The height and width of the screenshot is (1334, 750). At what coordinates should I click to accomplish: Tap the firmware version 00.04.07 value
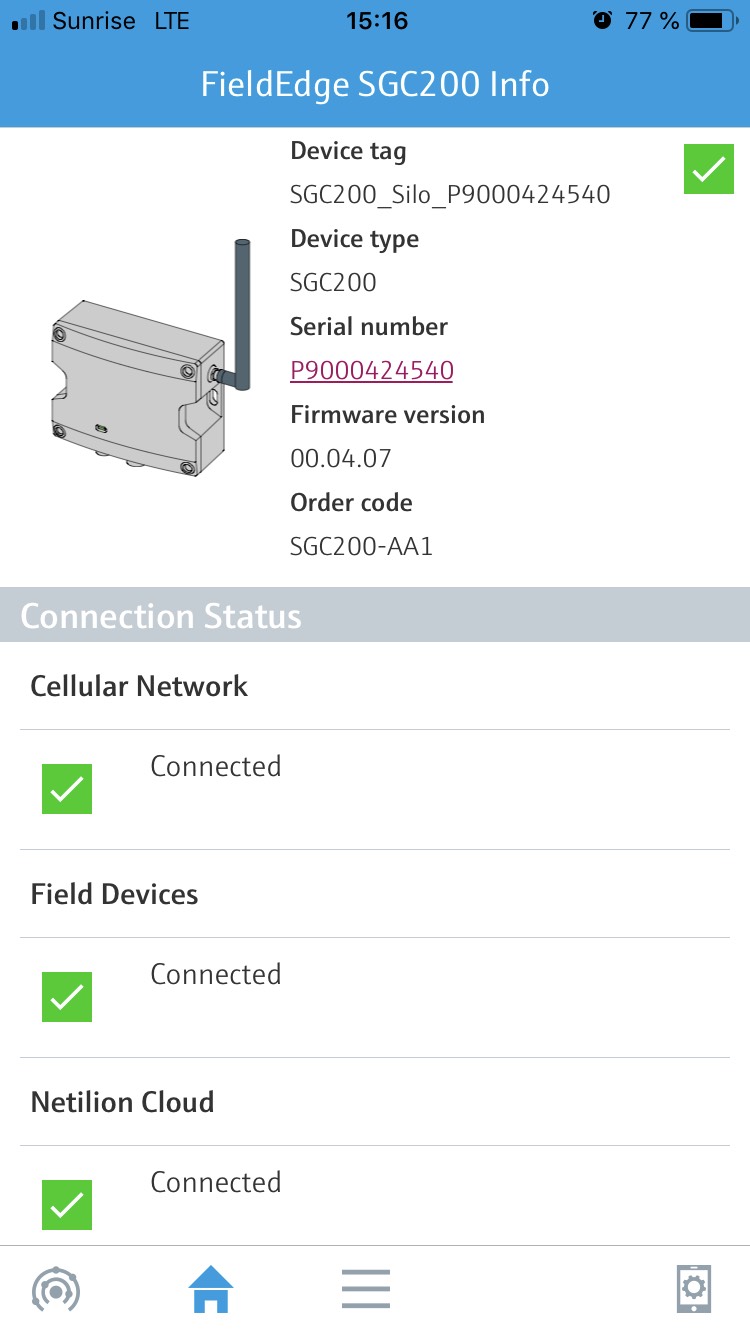pyautogui.click(x=341, y=459)
